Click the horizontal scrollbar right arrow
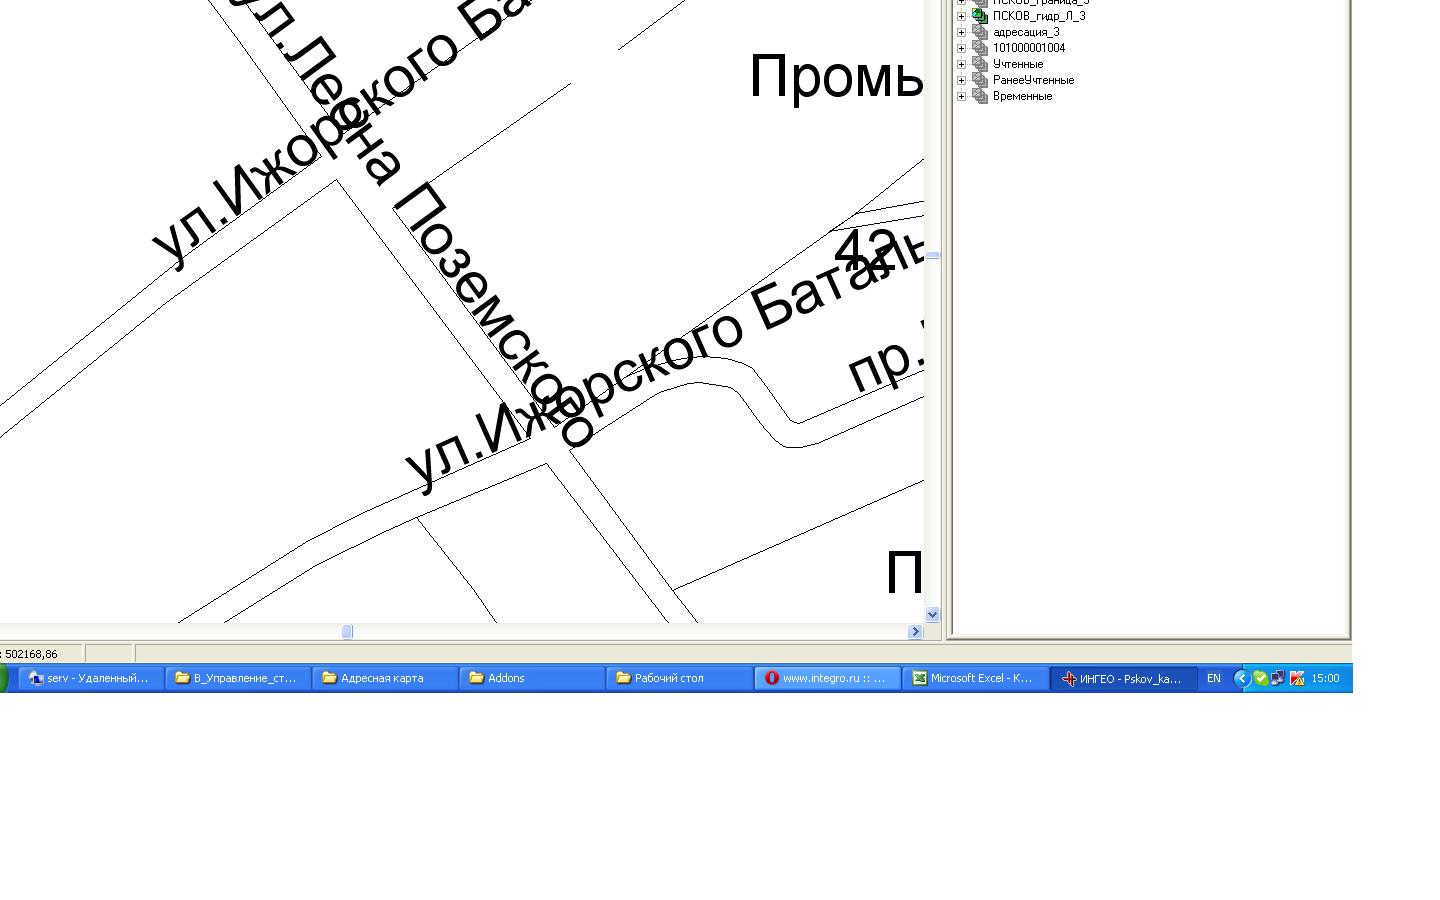 pos(915,631)
